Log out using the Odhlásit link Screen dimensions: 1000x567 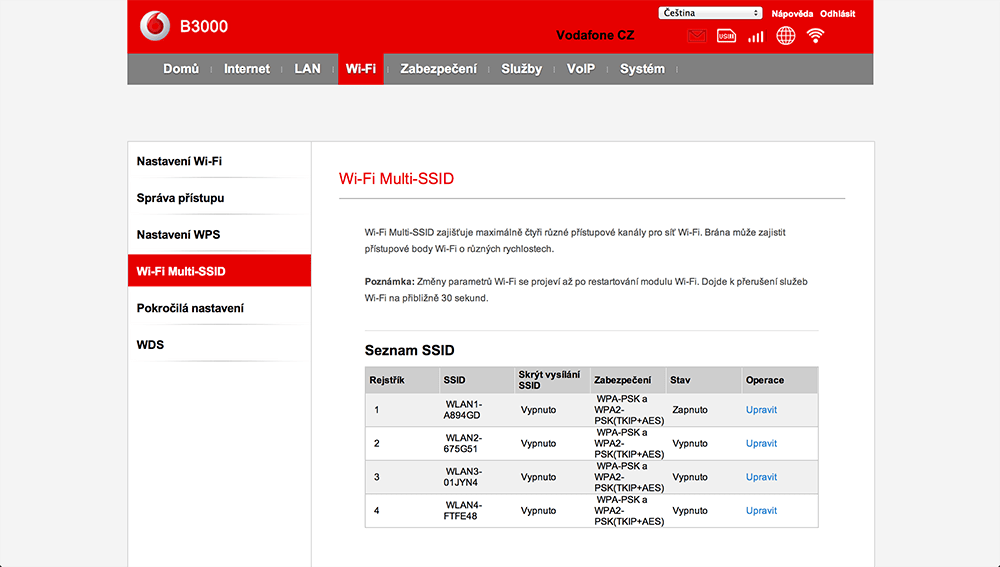pyautogui.click(x=837, y=13)
